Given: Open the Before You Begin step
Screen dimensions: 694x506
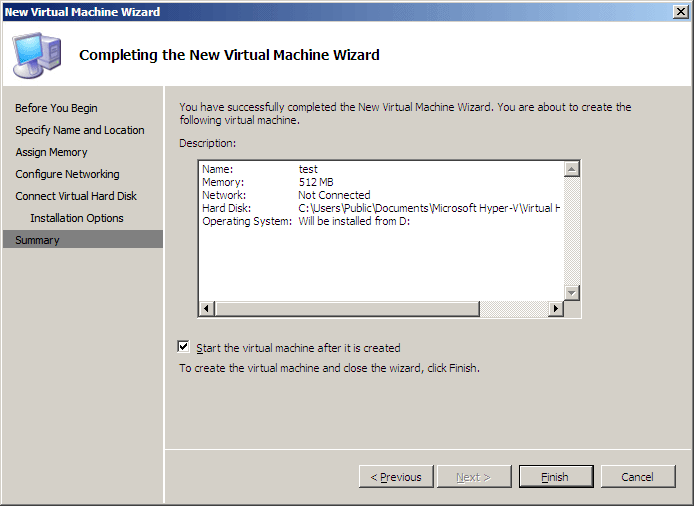Looking at the screenshot, I should [56, 108].
